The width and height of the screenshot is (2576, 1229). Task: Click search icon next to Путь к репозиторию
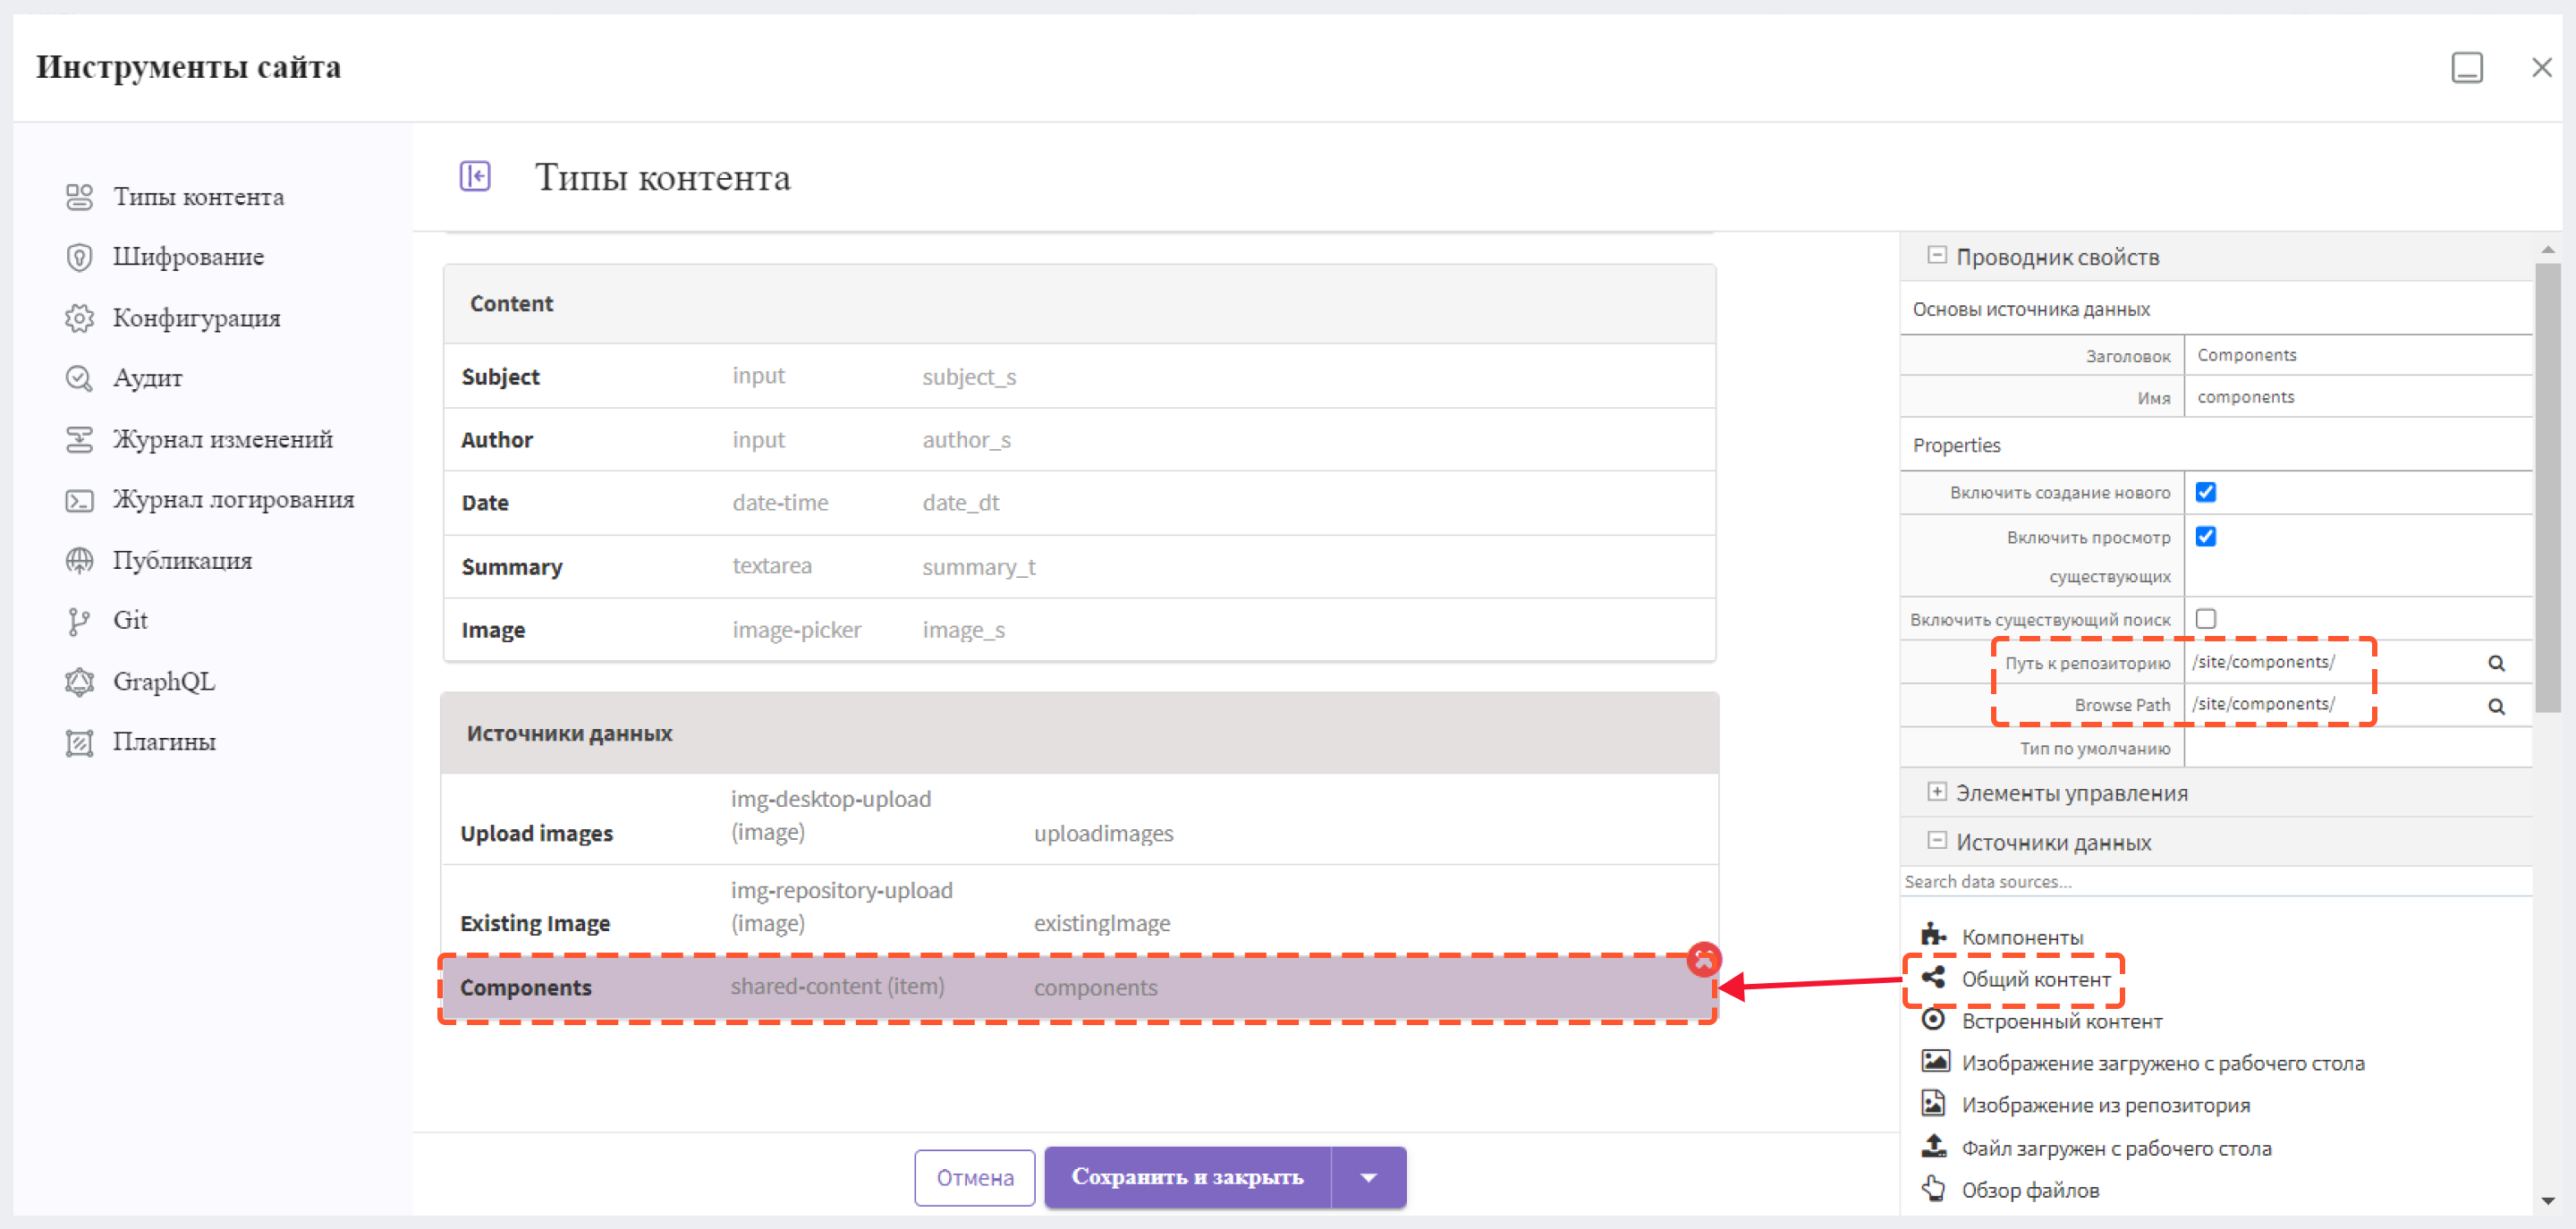[2496, 663]
